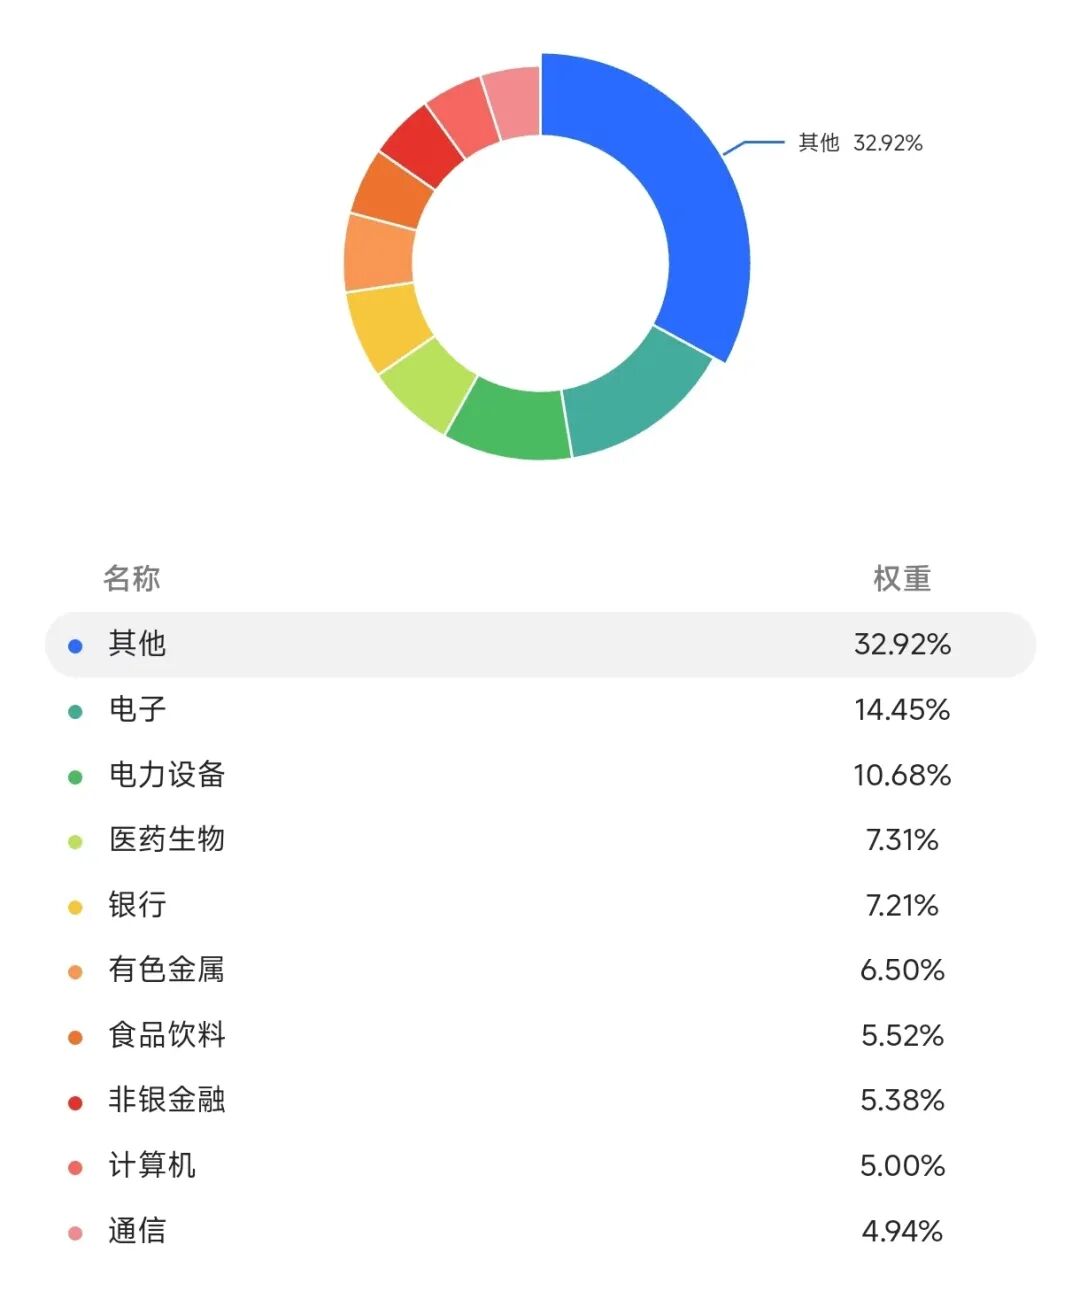
Task: Select the 食品饮料 row
Action: click(x=540, y=1035)
